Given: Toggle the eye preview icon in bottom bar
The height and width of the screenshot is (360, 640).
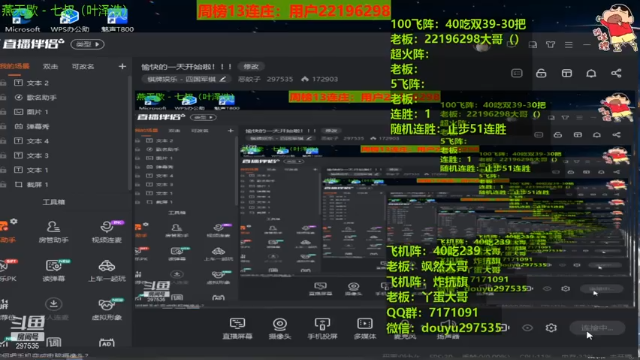Looking at the screenshot, I should tap(527, 328).
